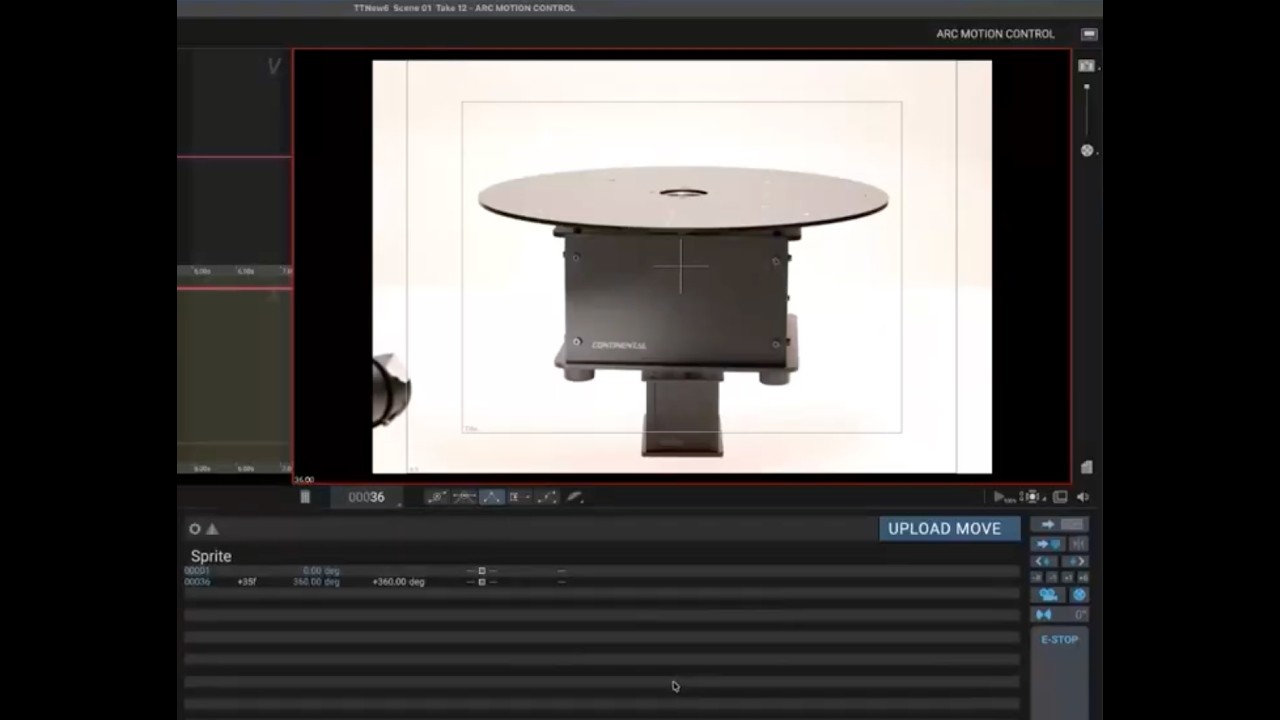Click the V label in the left graph panel
The image size is (1280, 720).
(273, 67)
